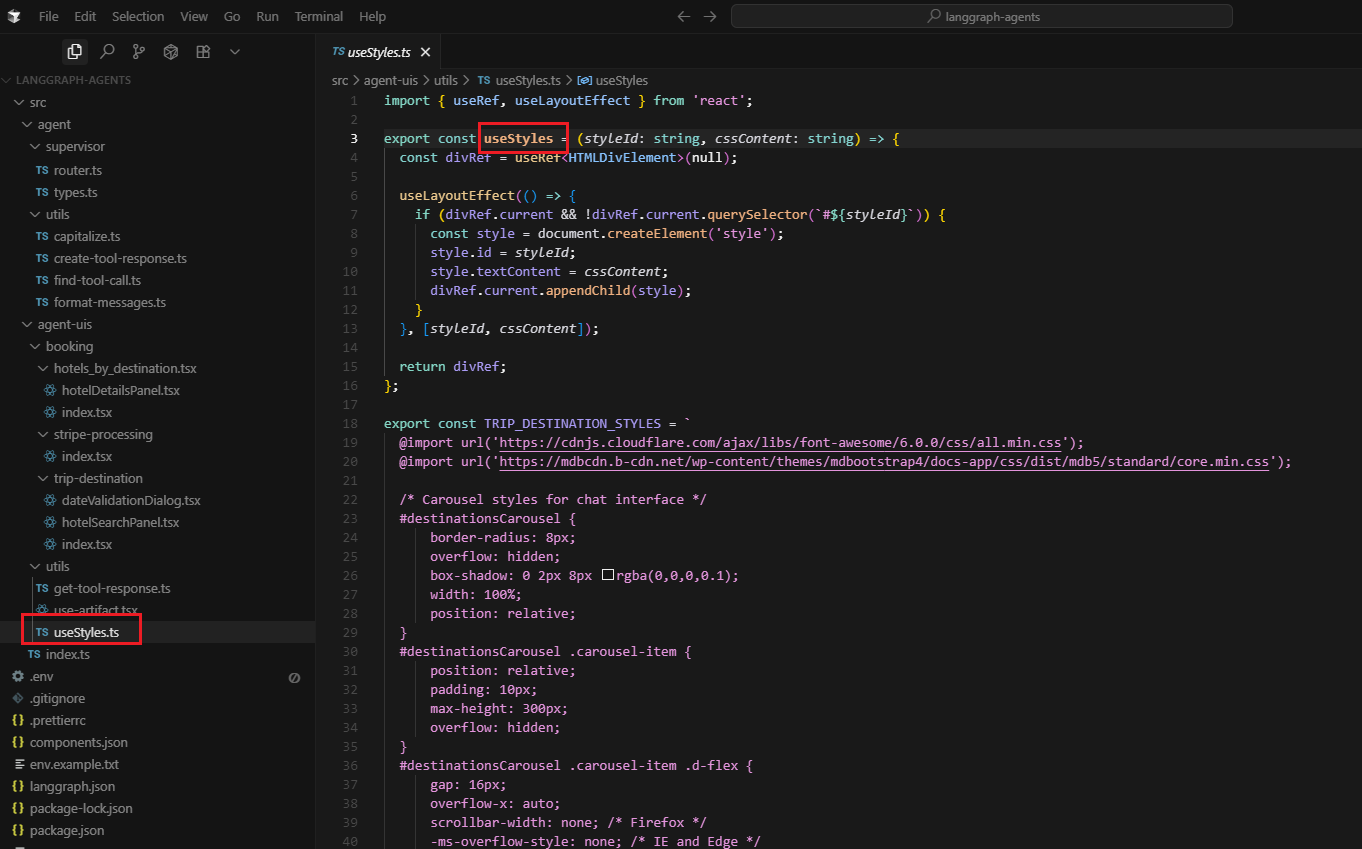Open the Extensions view icon
Image resolution: width=1362 pixels, height=849 pixels.
click(x=203, y=52)
